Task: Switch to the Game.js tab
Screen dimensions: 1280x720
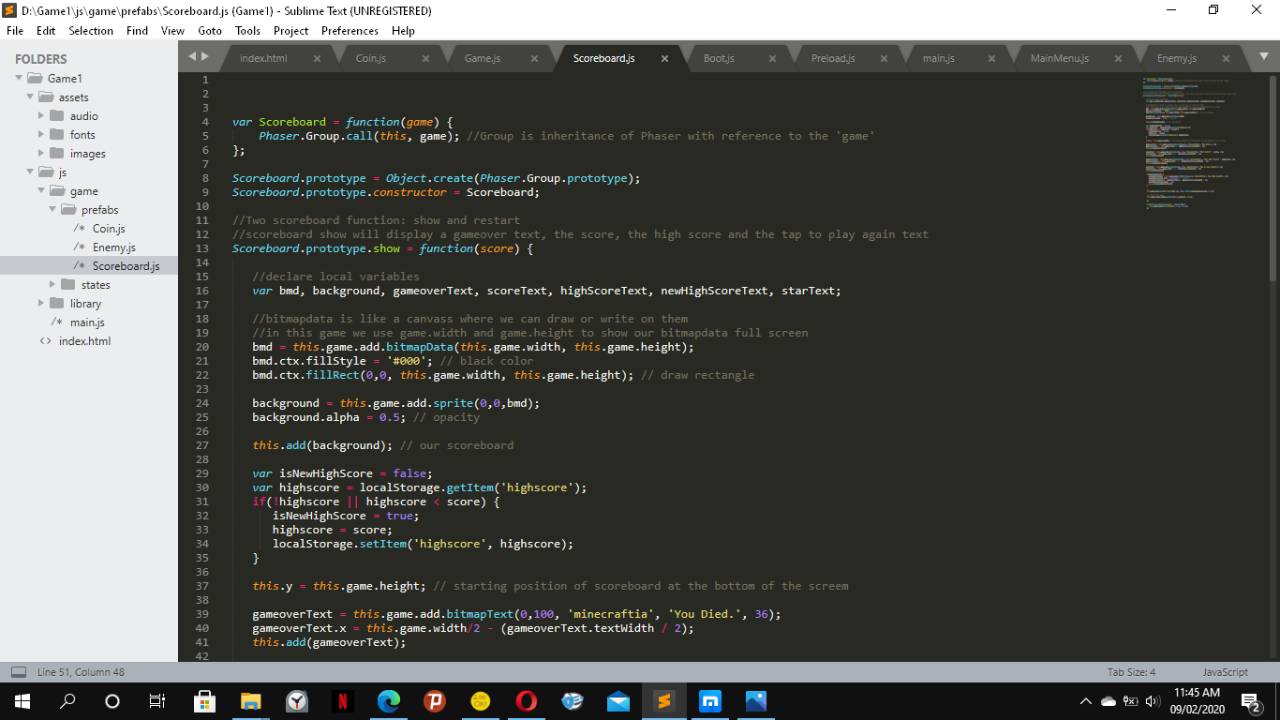Action: click(x=482, y=58)
